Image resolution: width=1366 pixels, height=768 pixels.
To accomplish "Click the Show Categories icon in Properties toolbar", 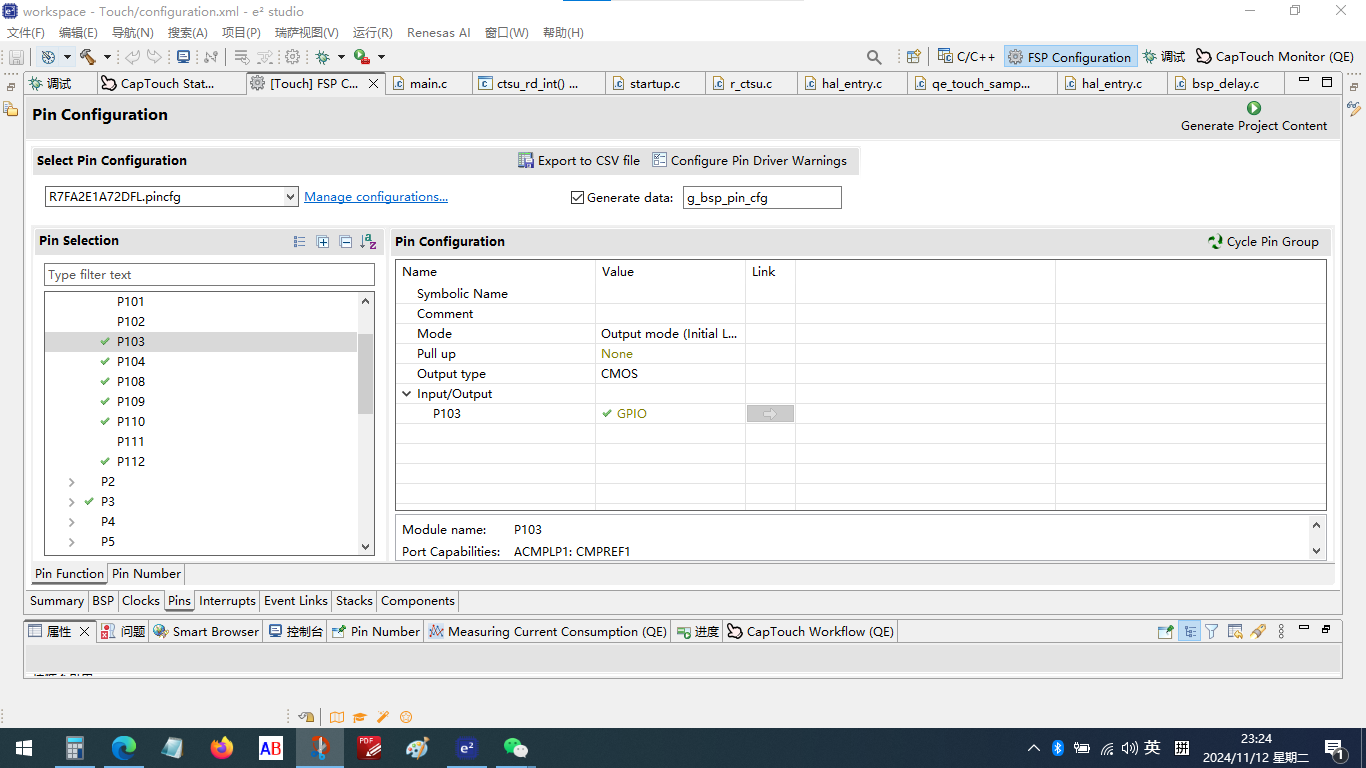I will point(1189,631).
